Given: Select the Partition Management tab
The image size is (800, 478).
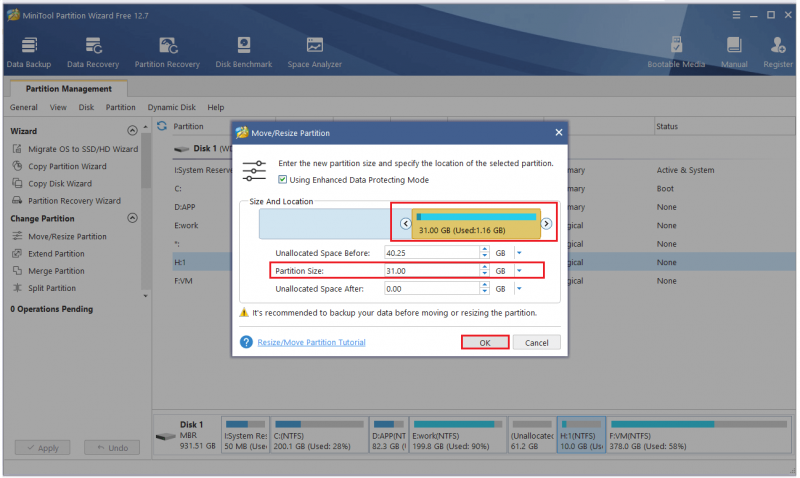Looking at the screenshot, I should pos(68,89).
